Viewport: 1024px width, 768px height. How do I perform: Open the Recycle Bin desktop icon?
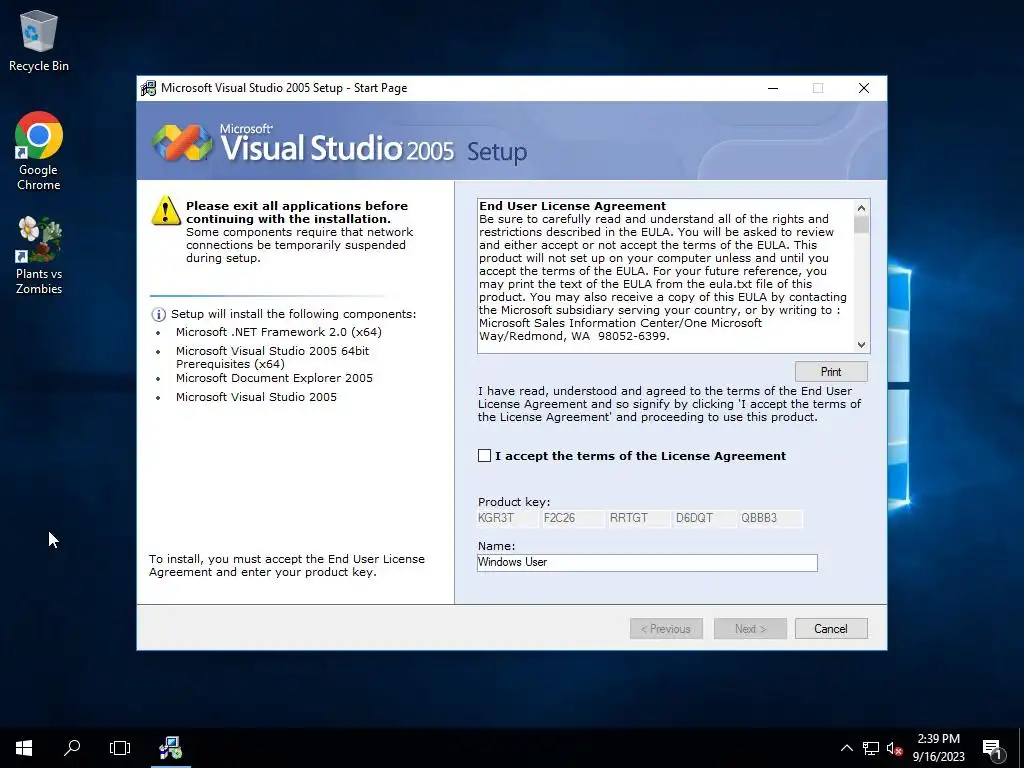click(x=39, y=40)
